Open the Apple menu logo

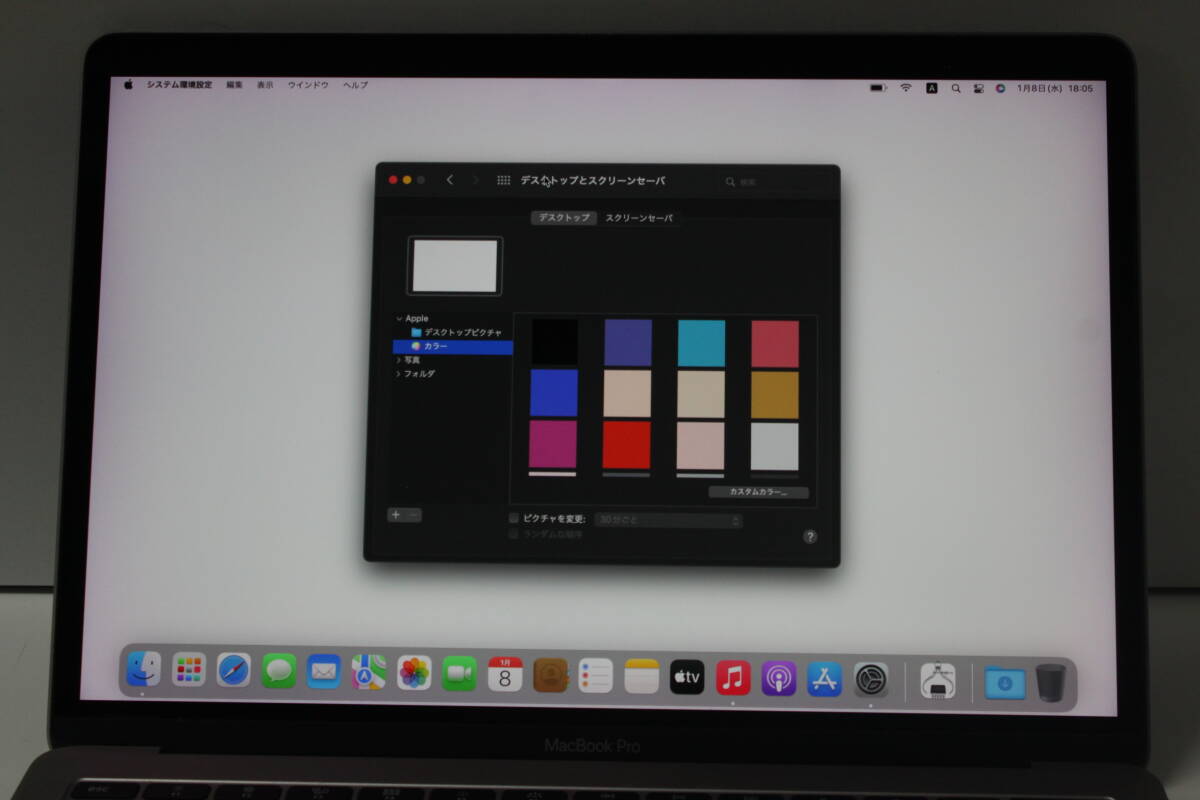[x=128, y=85]
